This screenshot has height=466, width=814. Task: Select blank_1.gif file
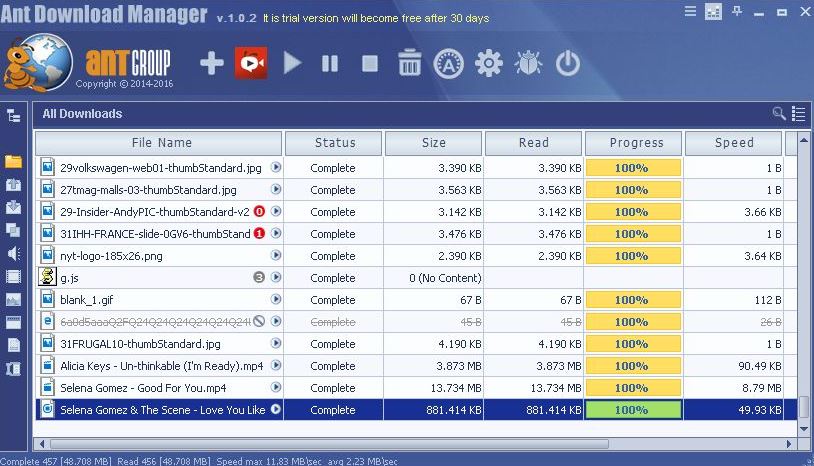tap(86, 300)
